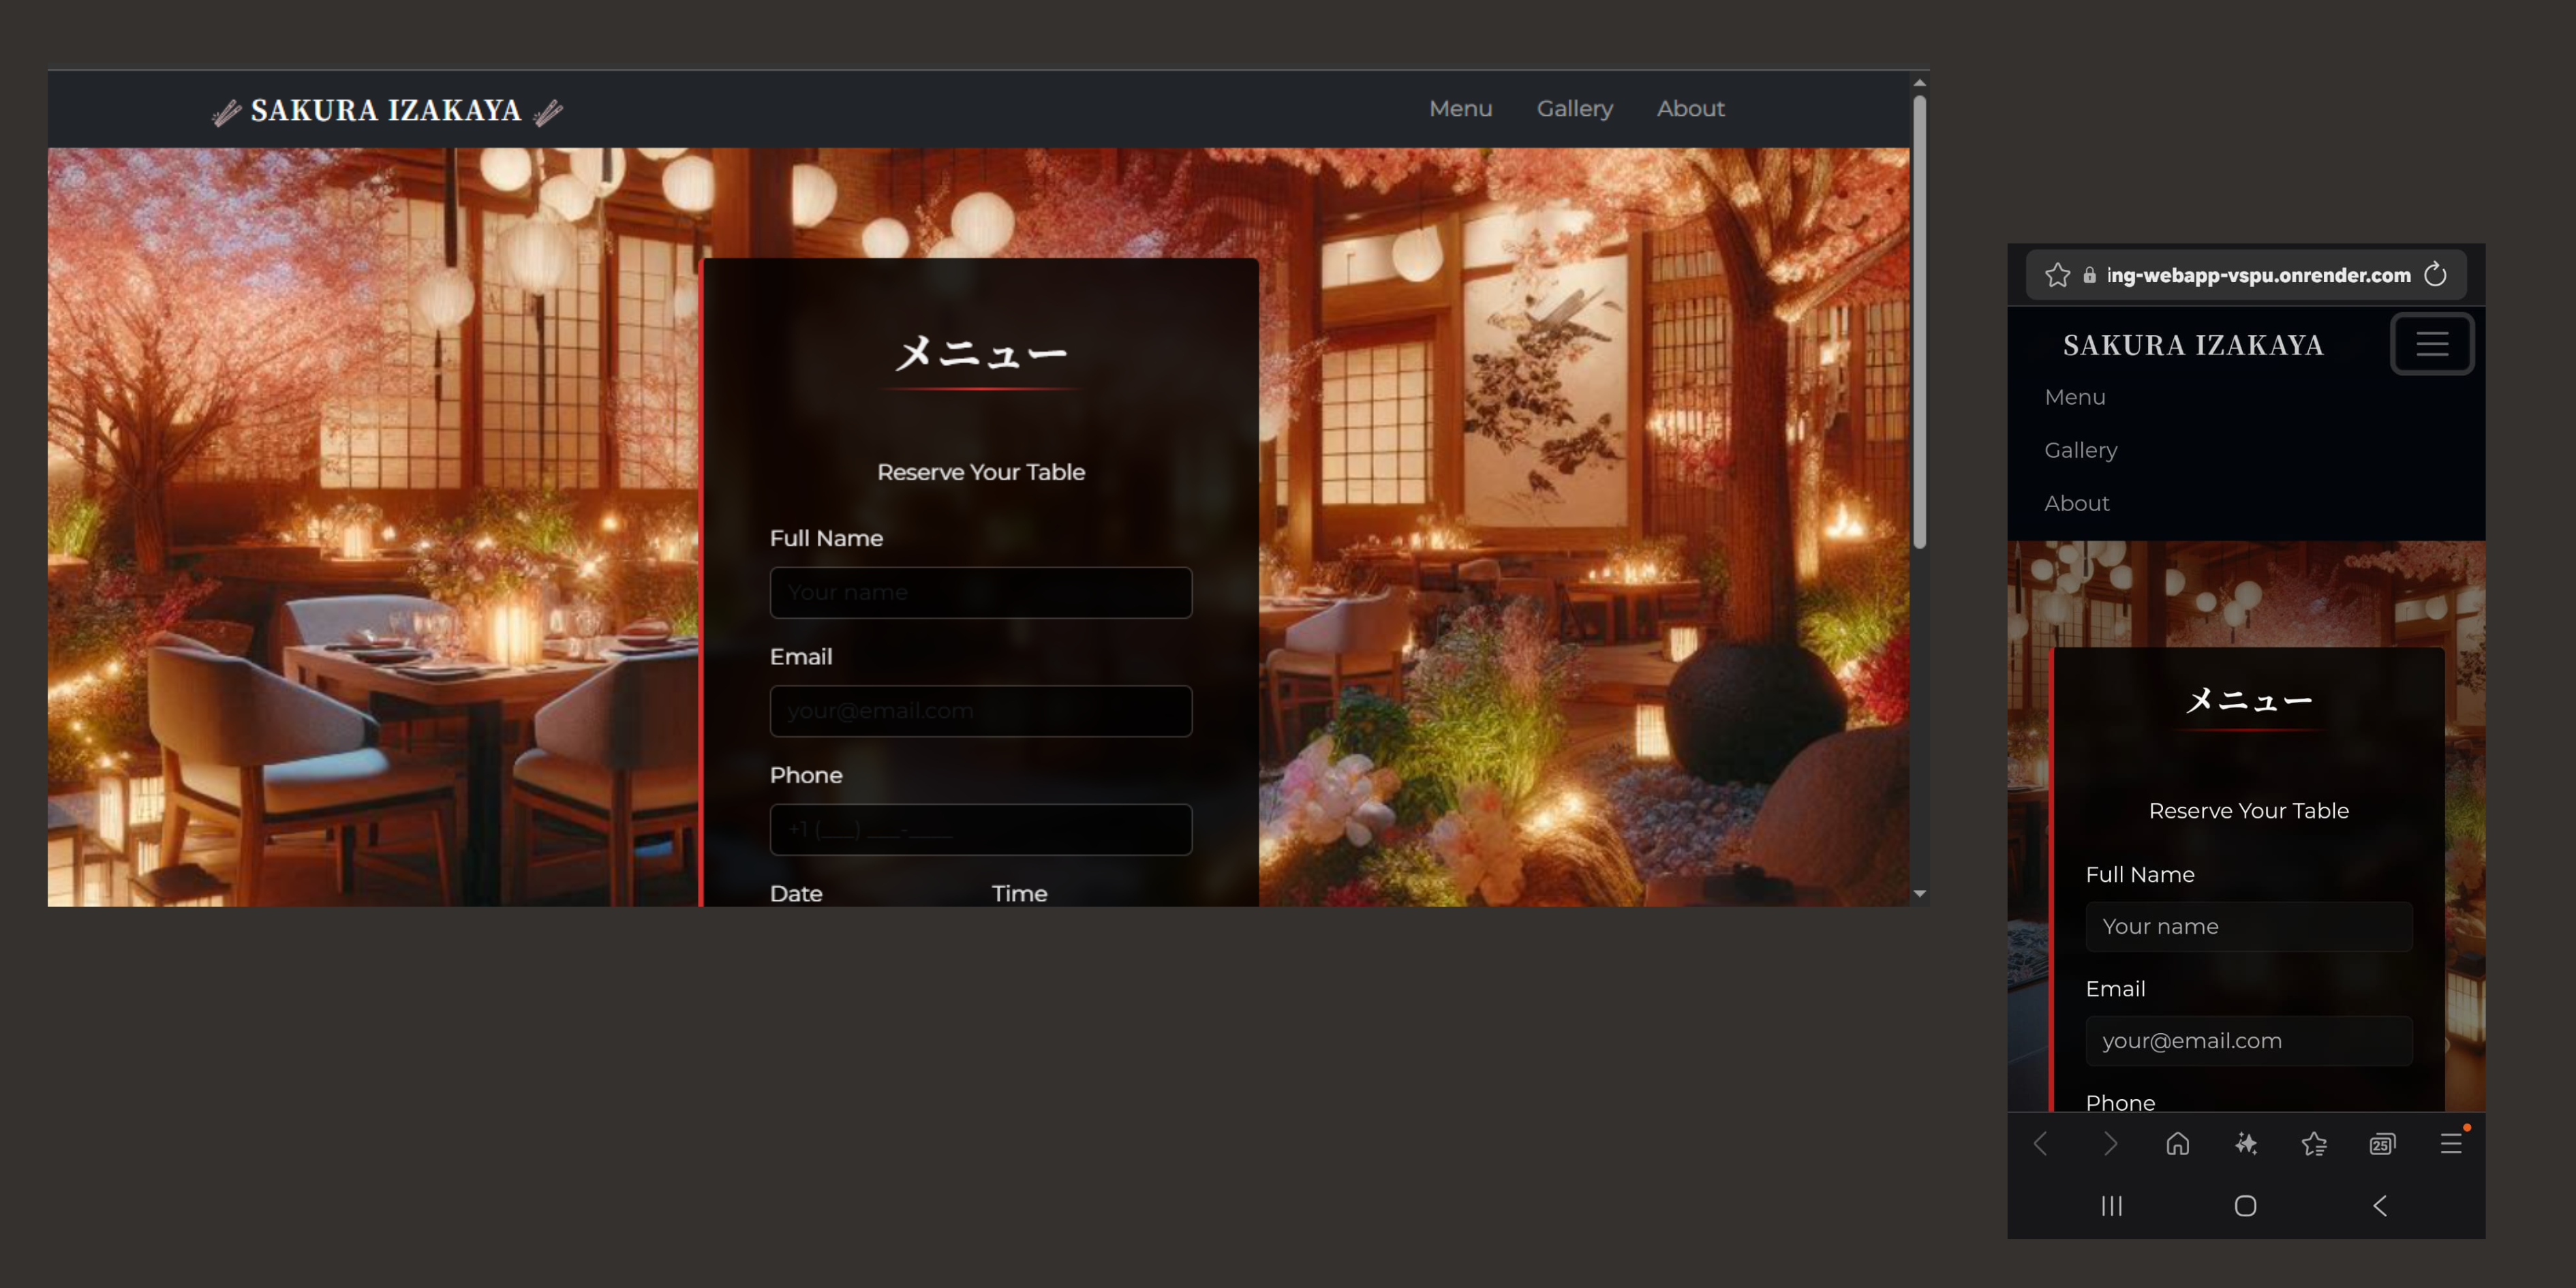Tap the home icon in mobile browser toolbar

pos(2179,1143)
